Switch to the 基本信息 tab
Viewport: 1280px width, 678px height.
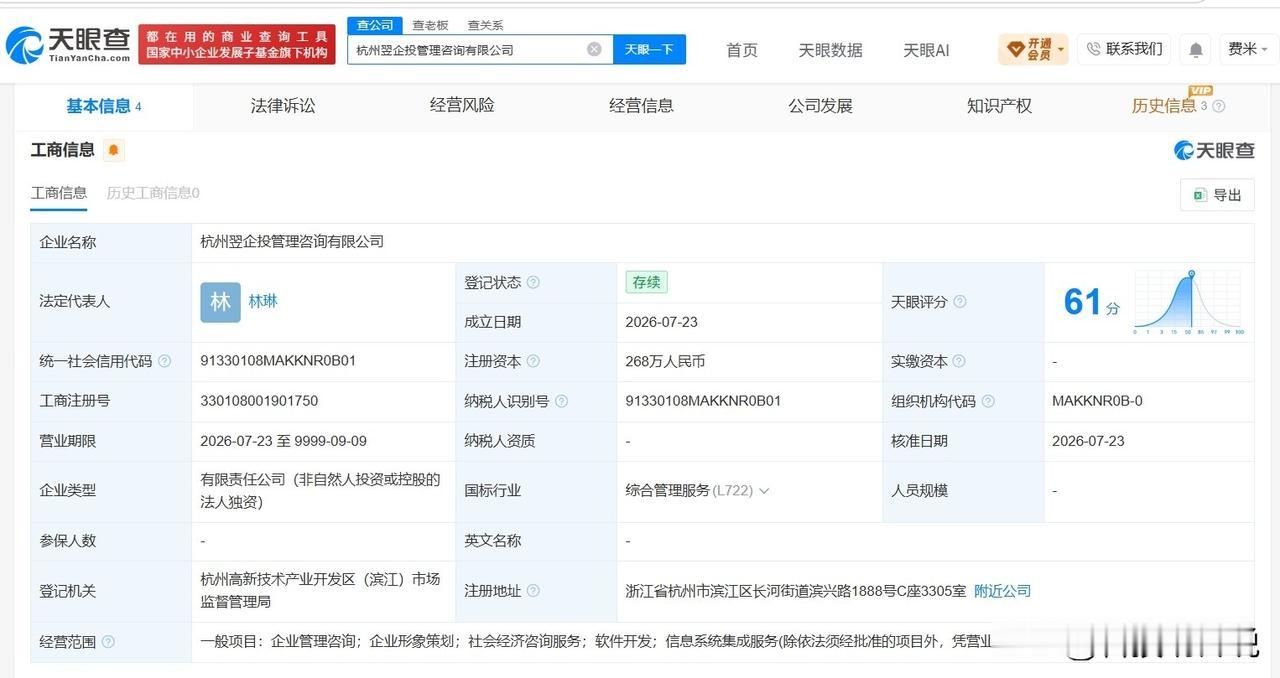tap(103, 106)
